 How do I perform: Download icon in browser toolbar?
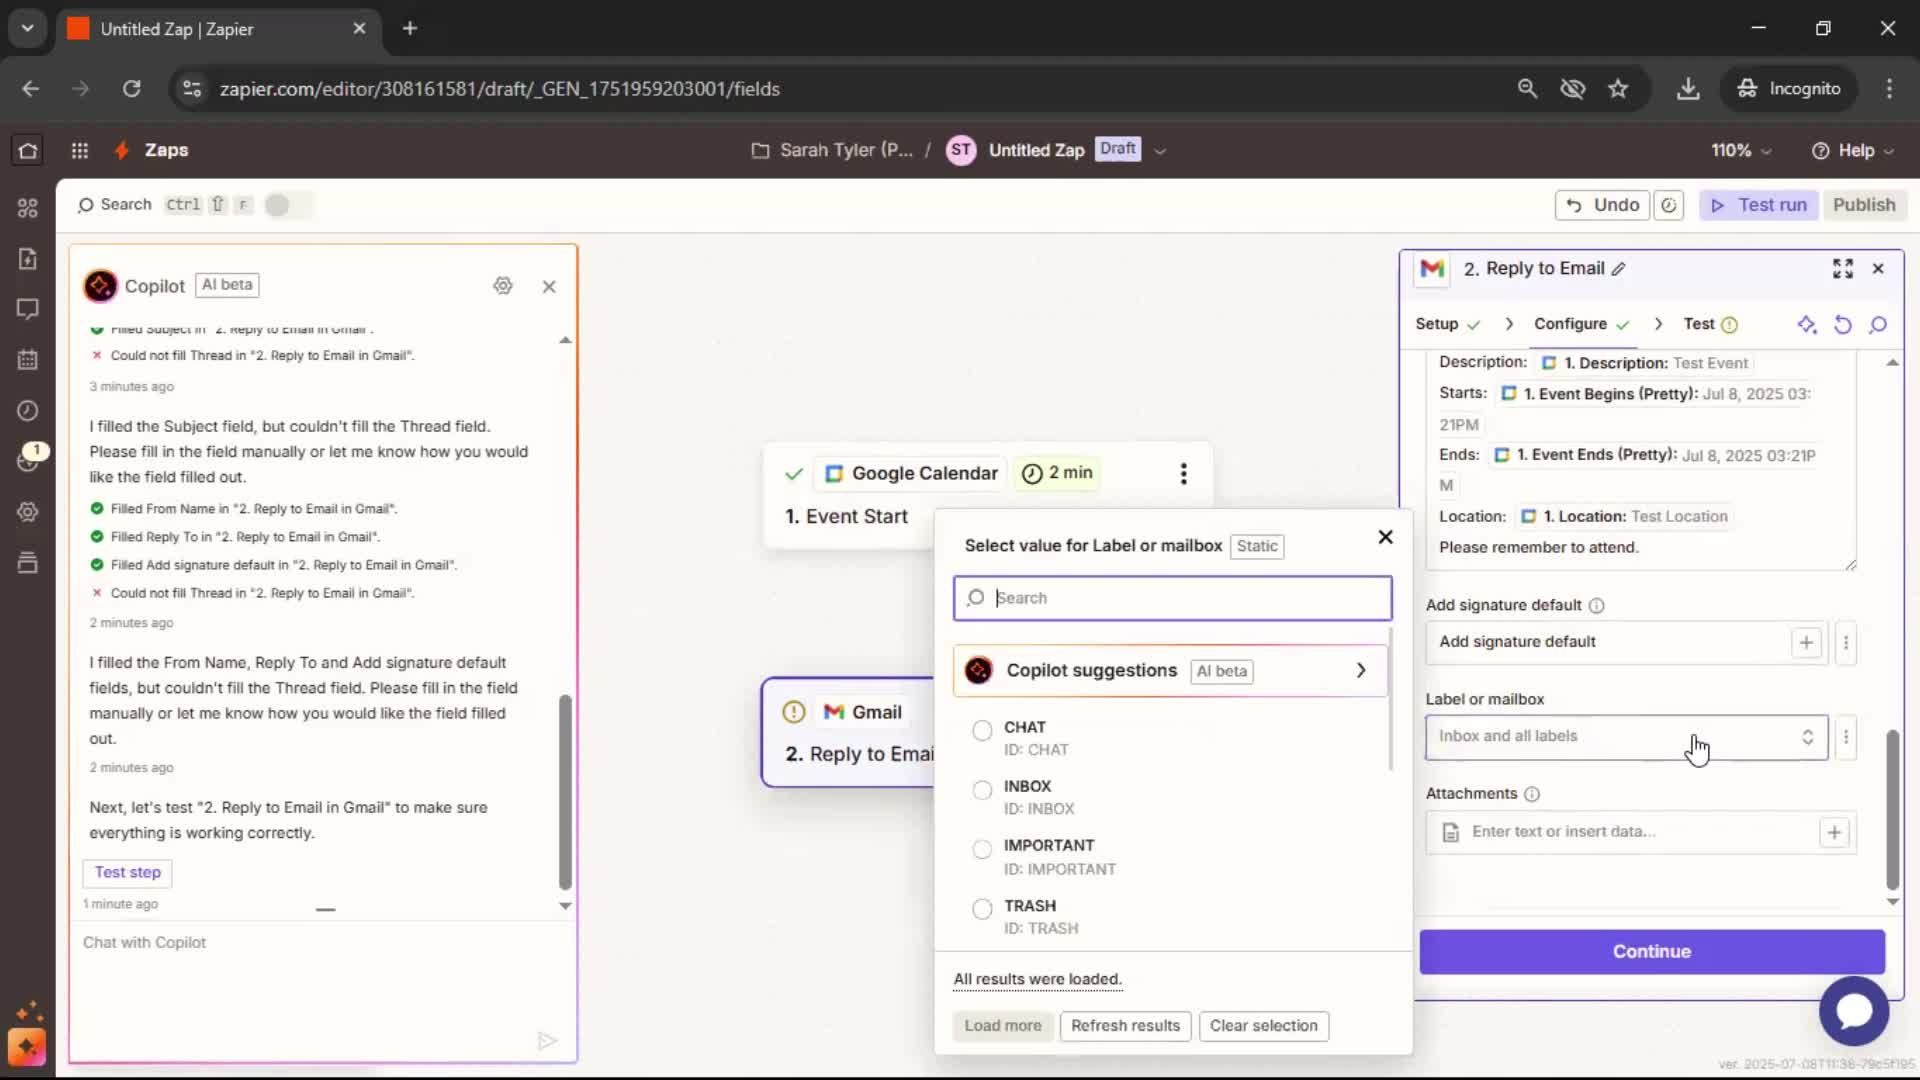tap(1688, 89)
